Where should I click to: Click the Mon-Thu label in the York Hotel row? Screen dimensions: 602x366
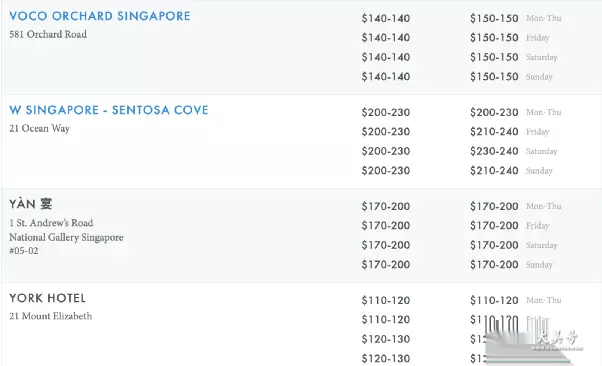[544, 300]
